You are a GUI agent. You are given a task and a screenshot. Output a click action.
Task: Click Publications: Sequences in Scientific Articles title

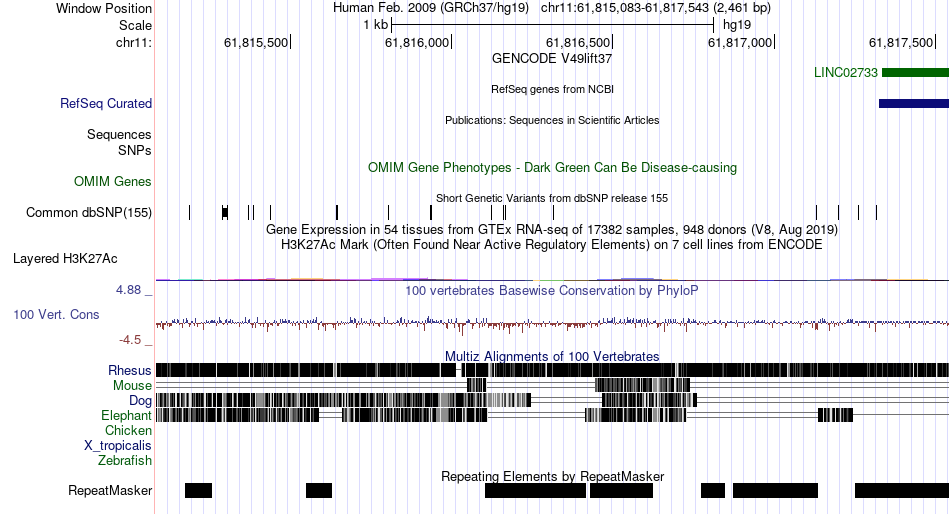(x=552, y=120)
